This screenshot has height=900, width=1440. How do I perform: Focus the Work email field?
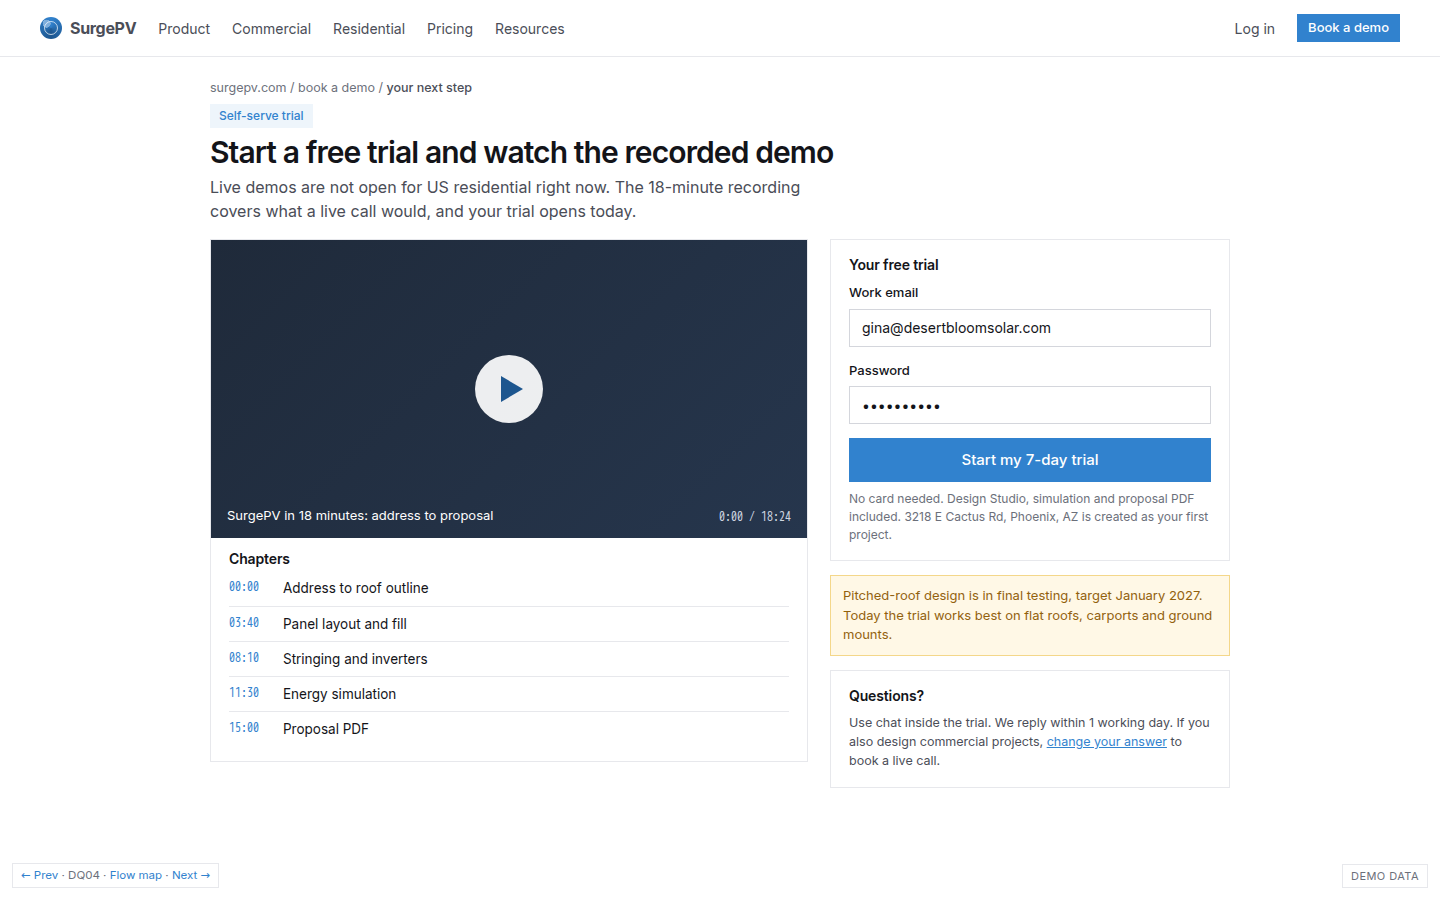[x=1030, y=328]
